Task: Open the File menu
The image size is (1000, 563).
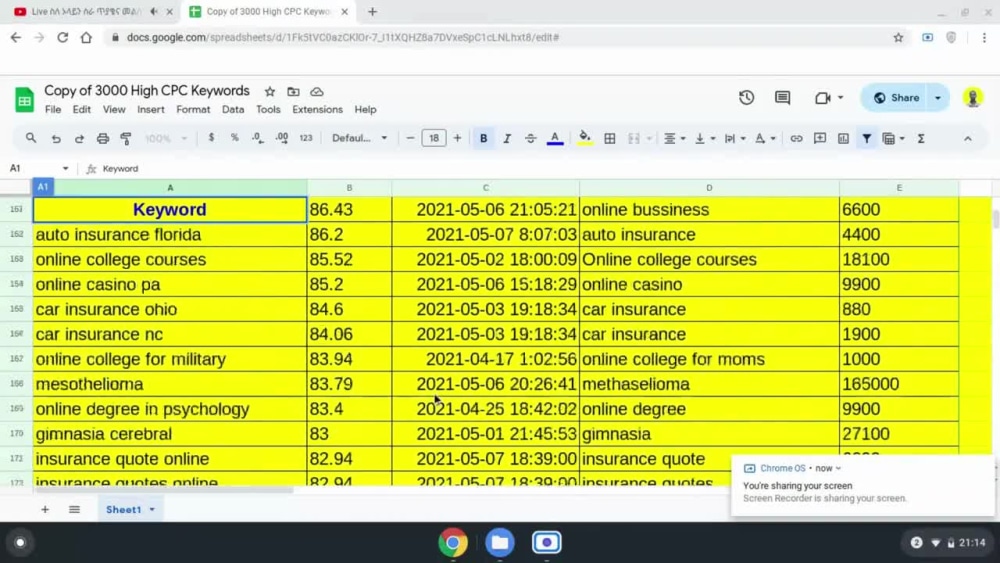Action: click(x=53, y=110)
